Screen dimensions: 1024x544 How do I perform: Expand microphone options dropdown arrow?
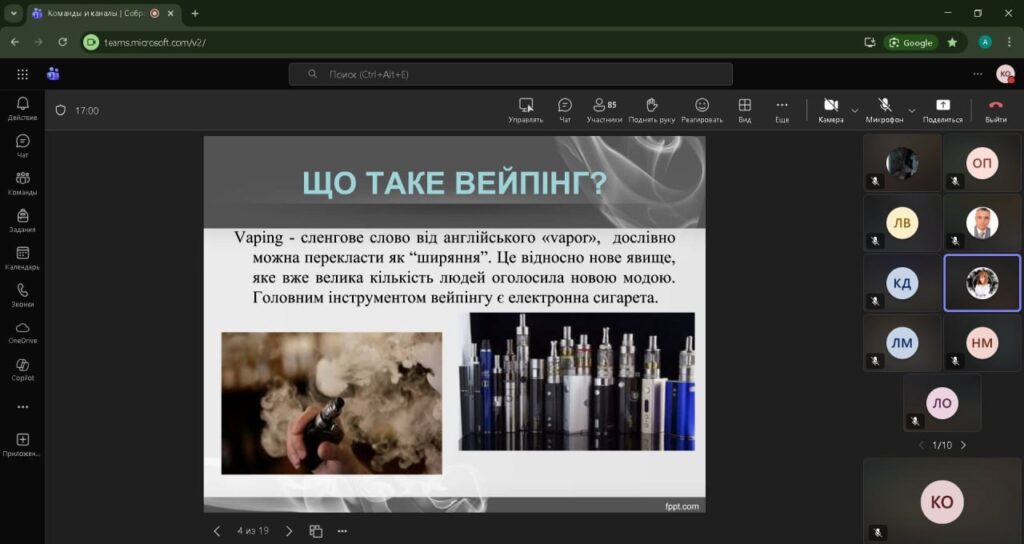pyautogui.click(x=912, y=110)
